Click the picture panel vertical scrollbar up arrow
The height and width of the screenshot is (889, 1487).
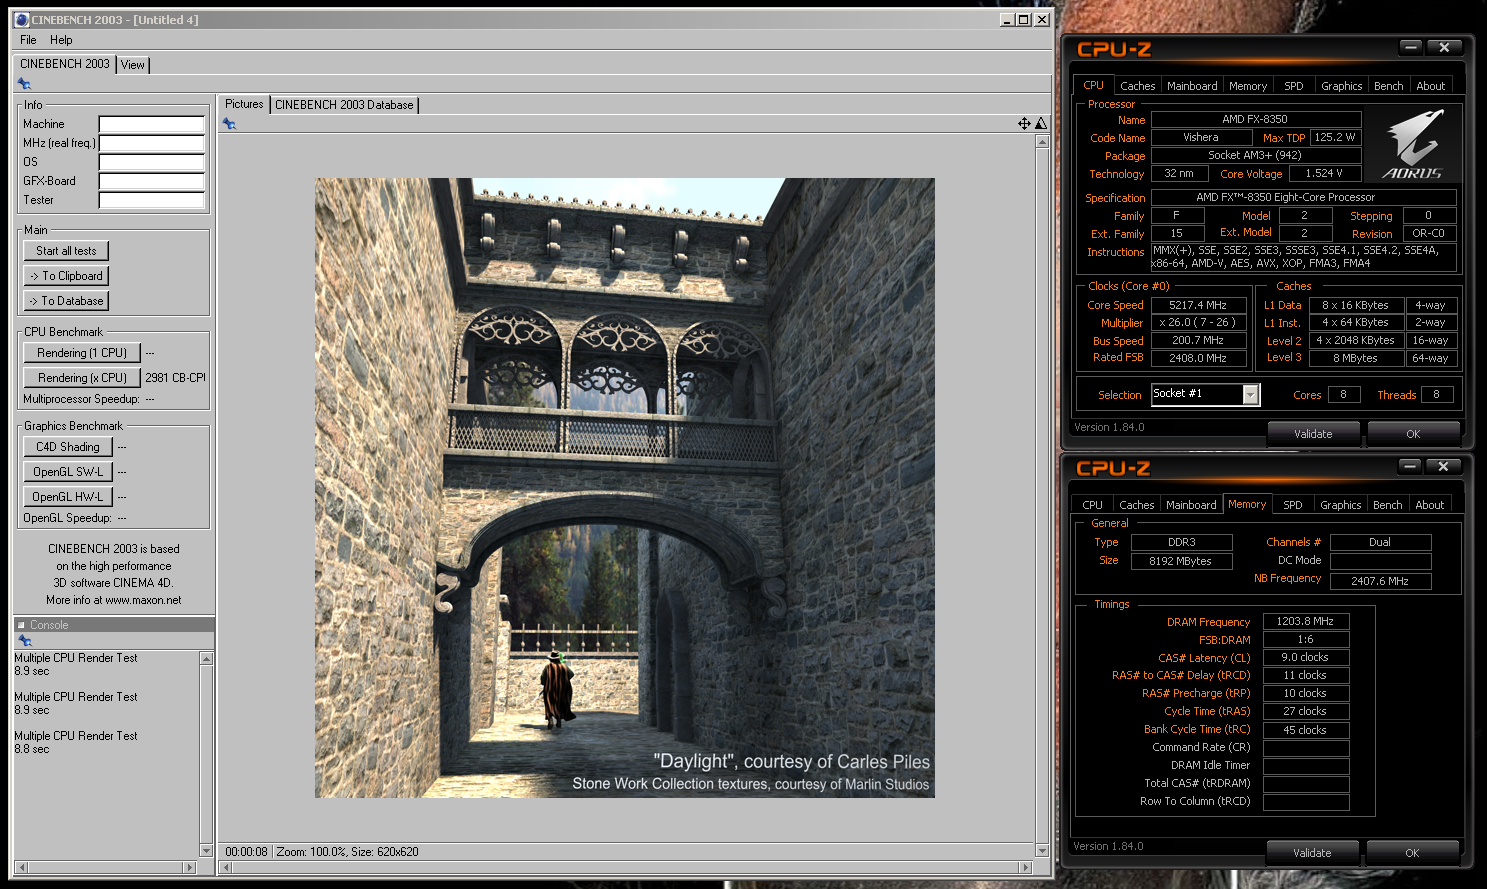[1042, 141]
